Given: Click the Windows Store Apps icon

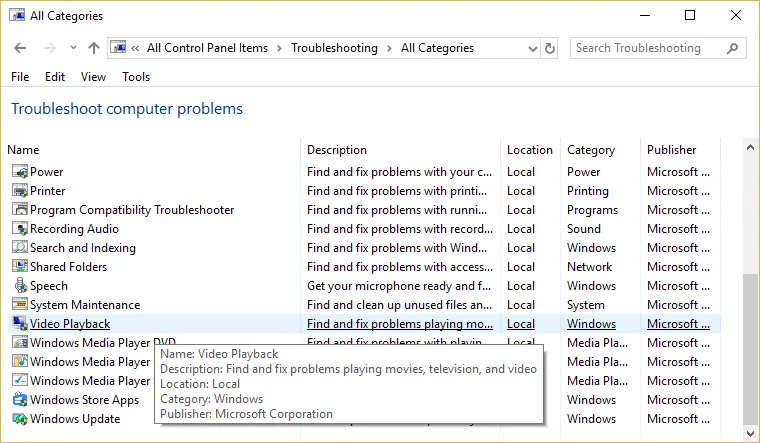Looking at the screenshot, I should point(20,399).
